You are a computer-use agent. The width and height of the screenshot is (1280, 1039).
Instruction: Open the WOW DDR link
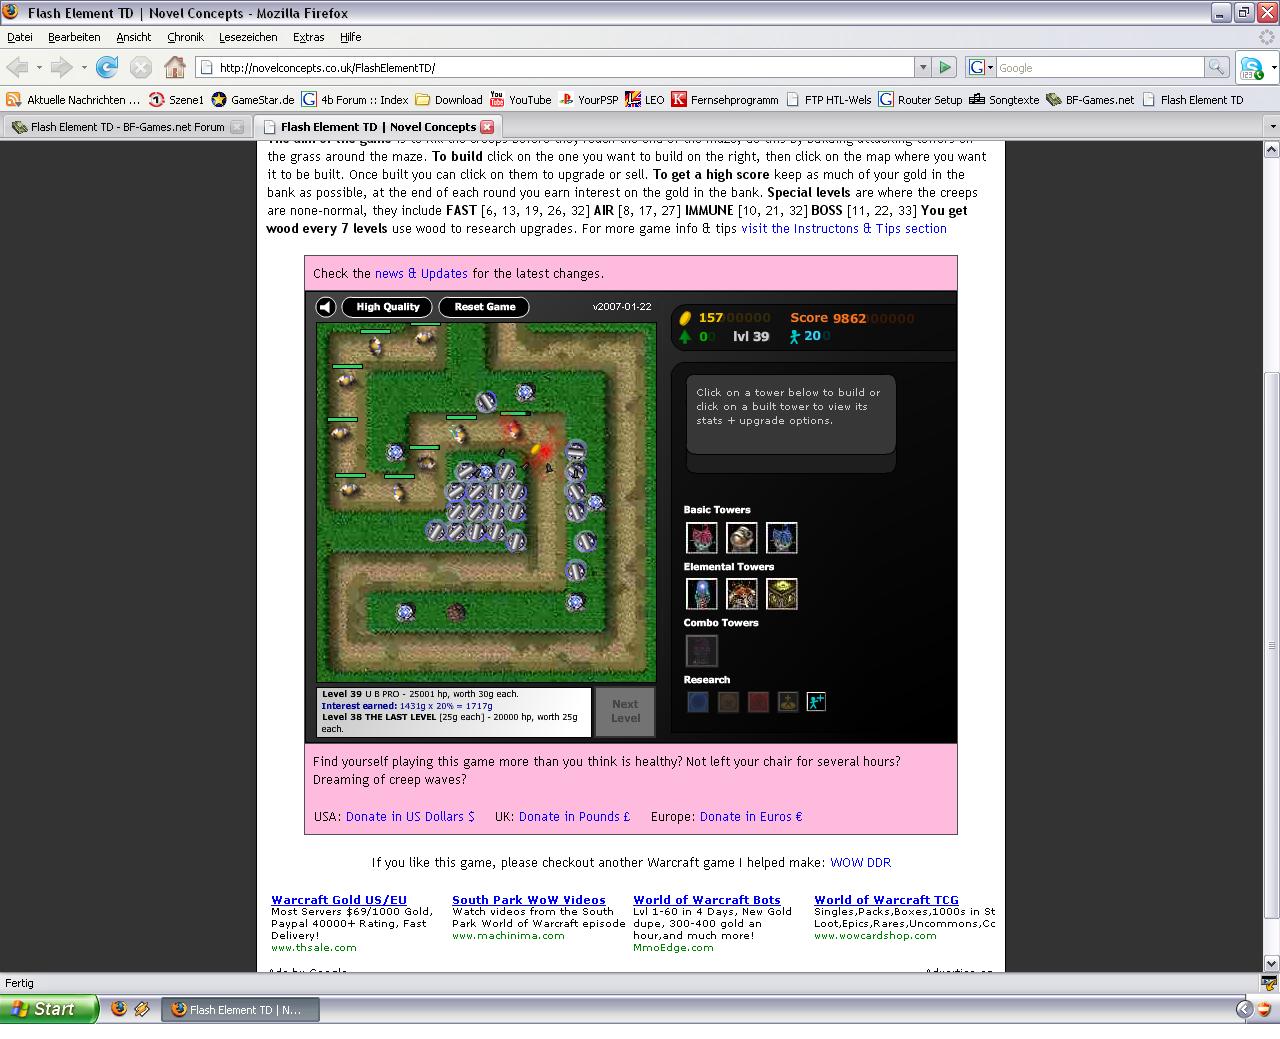(x=860, y=862)
